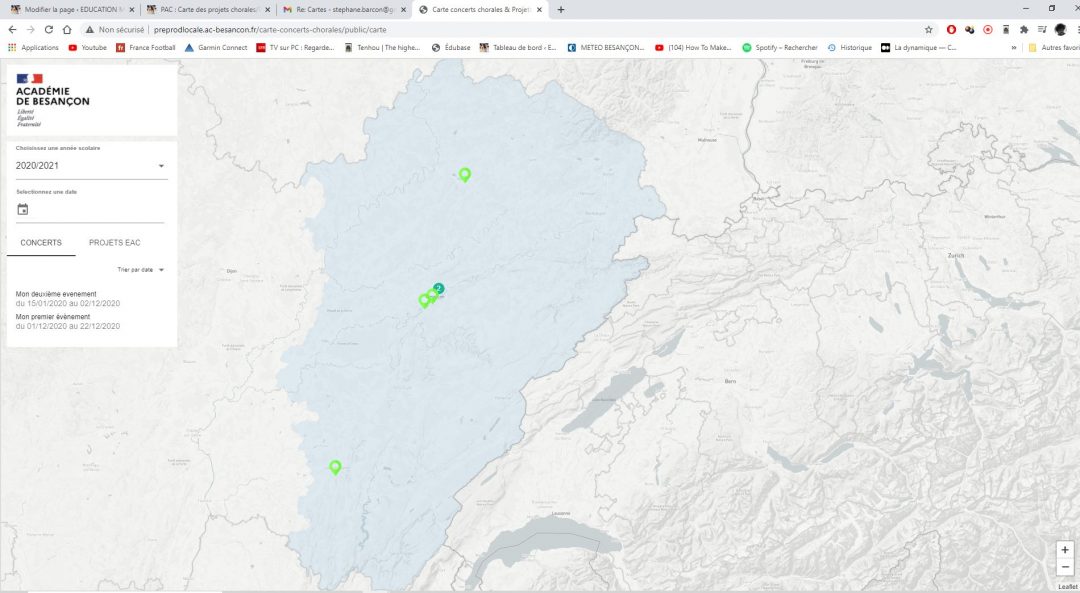The image size is (1080, 593).
Task: Open the Trier par date dropdown
Action: (141, 270)
